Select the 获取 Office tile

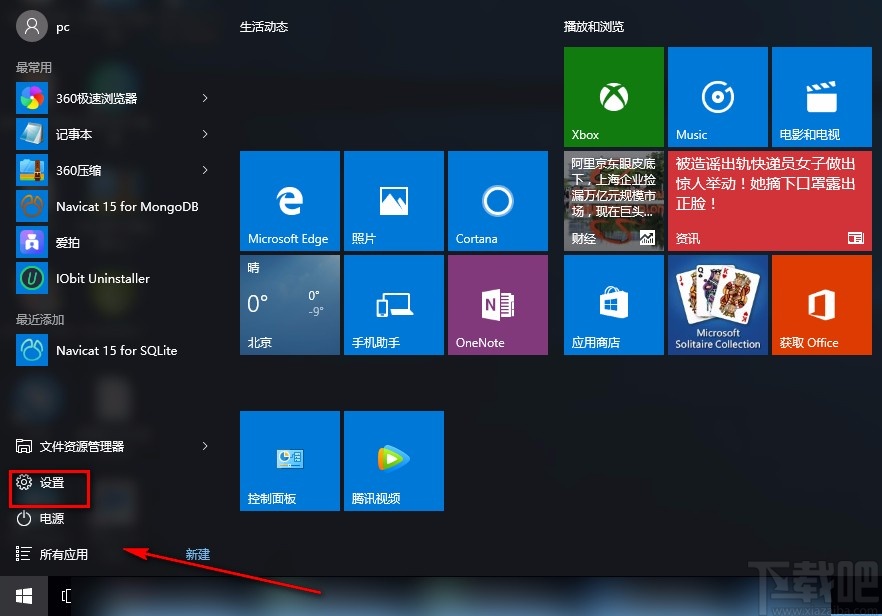click(821, 304)
